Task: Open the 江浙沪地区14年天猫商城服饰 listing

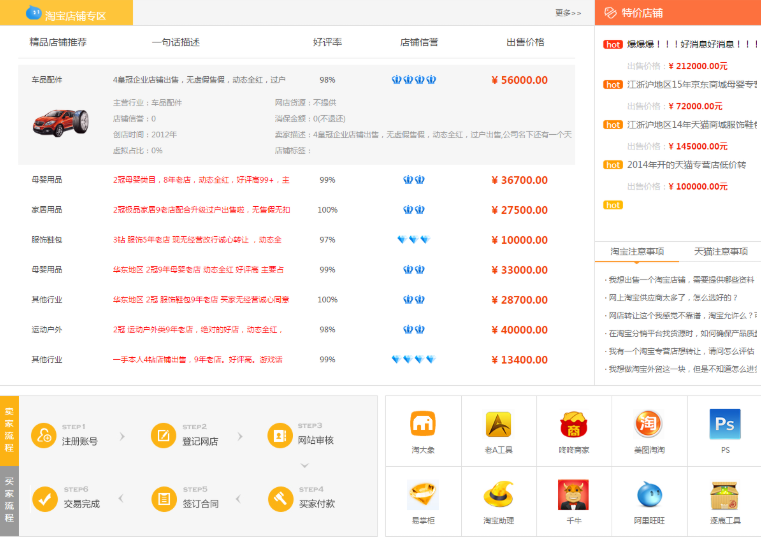Action: [692, 125]
